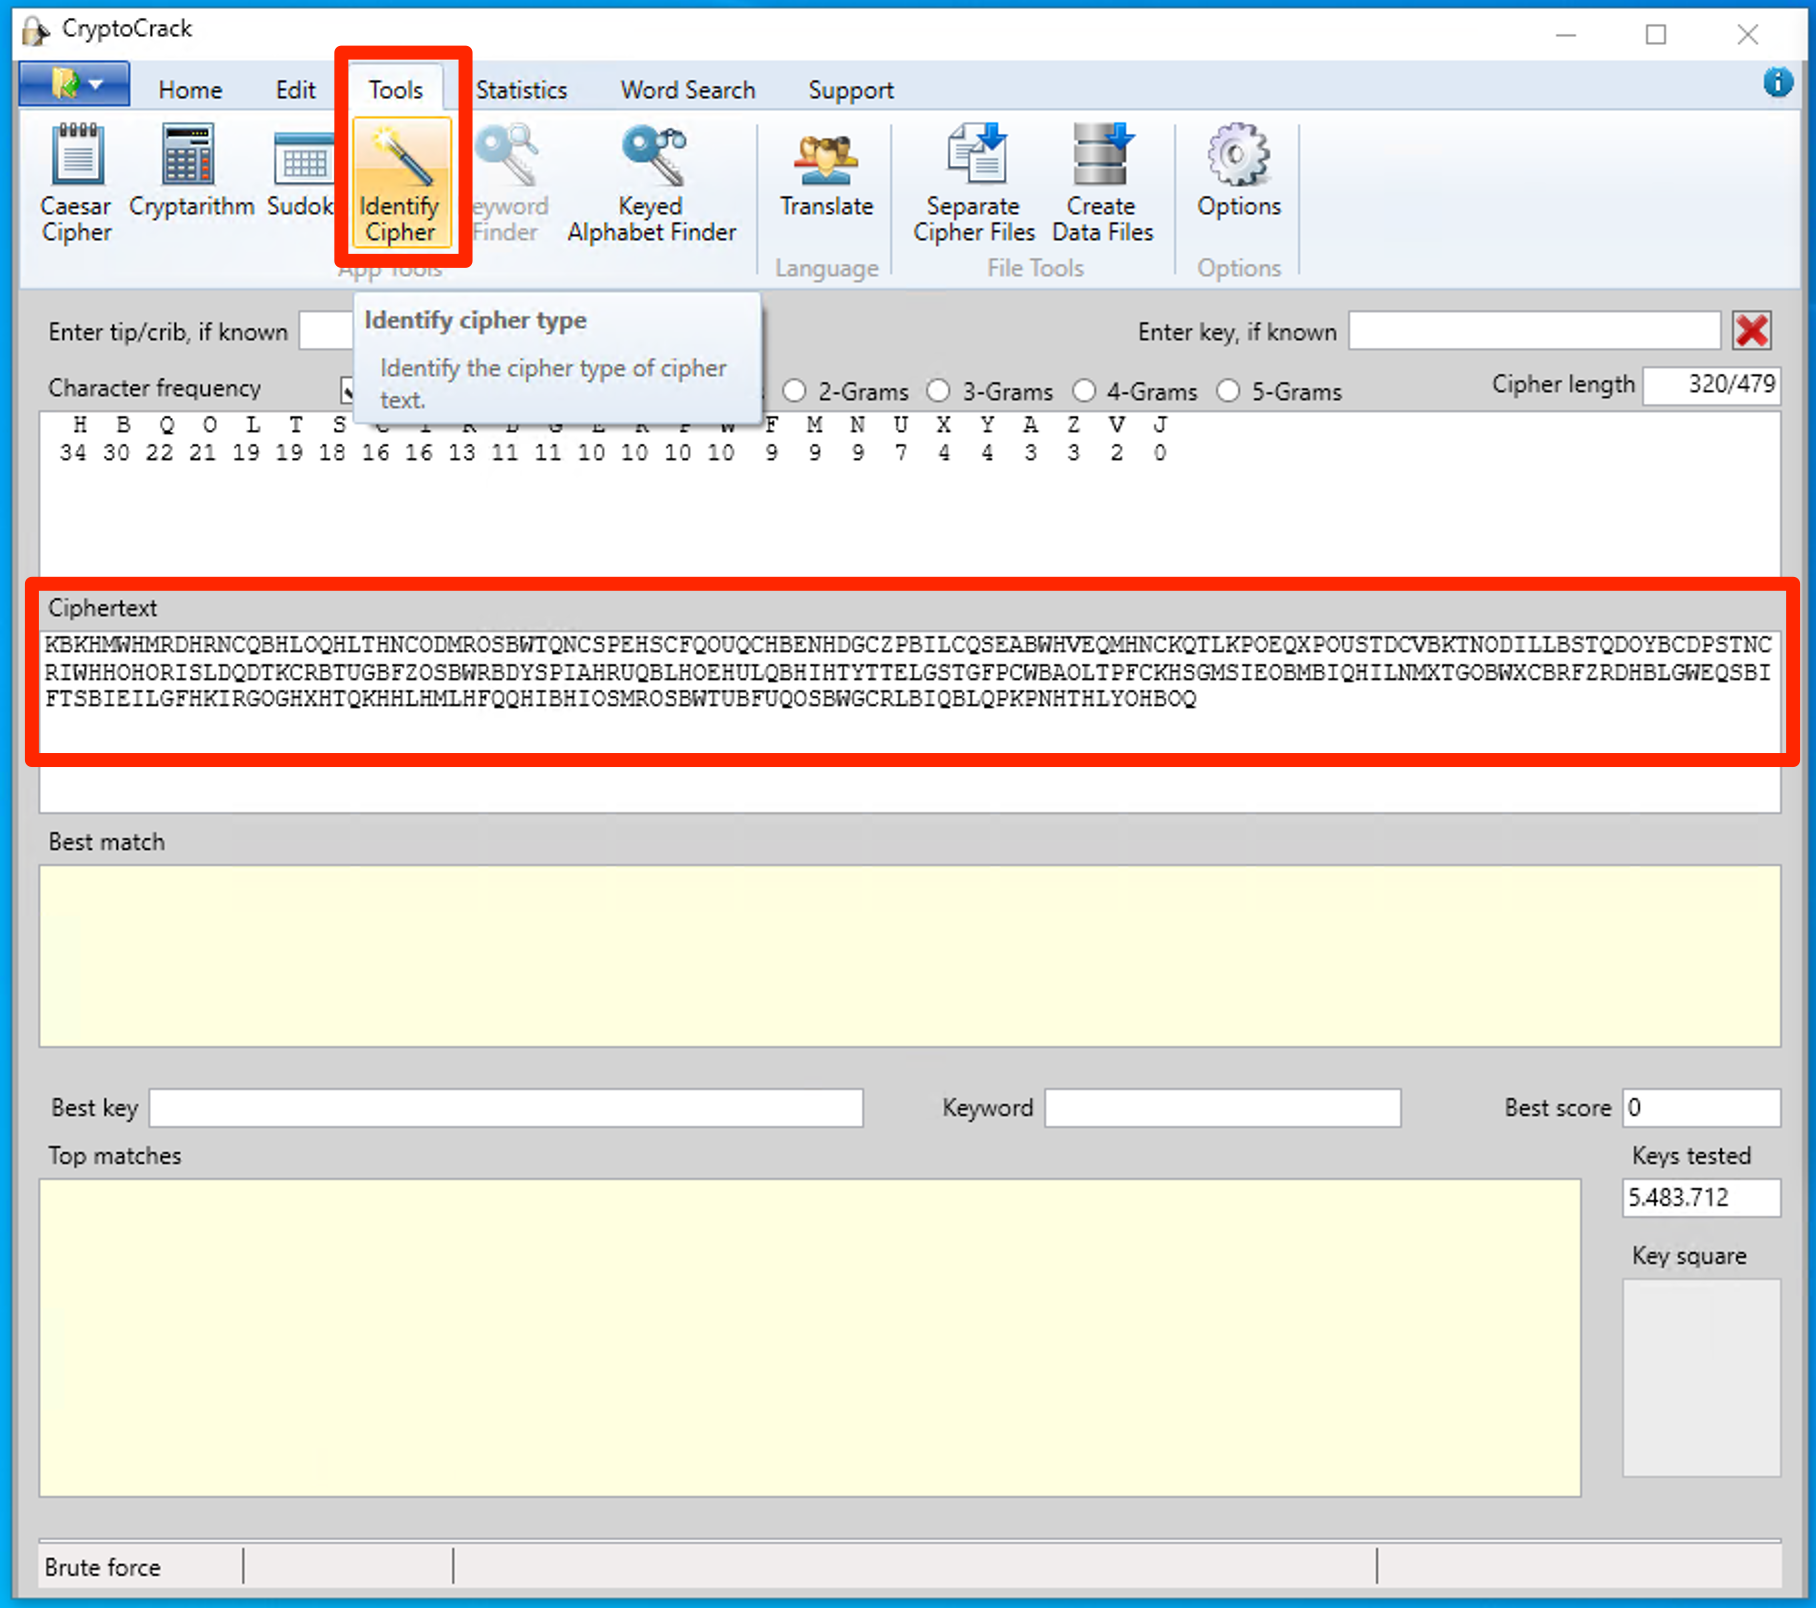Go to the Word Search tab

(x=688, y=90)
